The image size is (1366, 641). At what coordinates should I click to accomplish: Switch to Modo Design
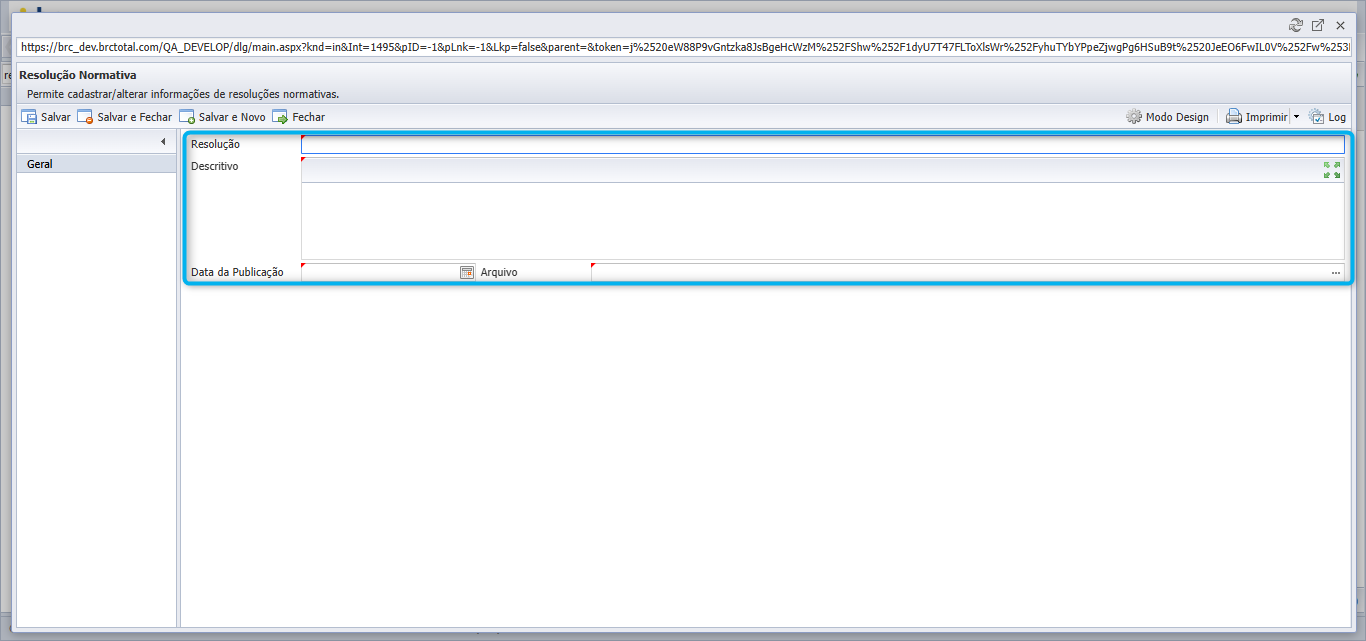(1167, 117)
